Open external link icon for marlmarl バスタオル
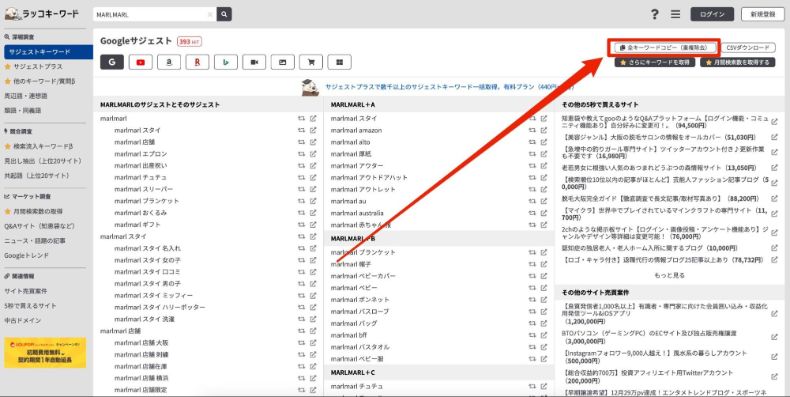790x397 pixels. (x=544, y=347)
